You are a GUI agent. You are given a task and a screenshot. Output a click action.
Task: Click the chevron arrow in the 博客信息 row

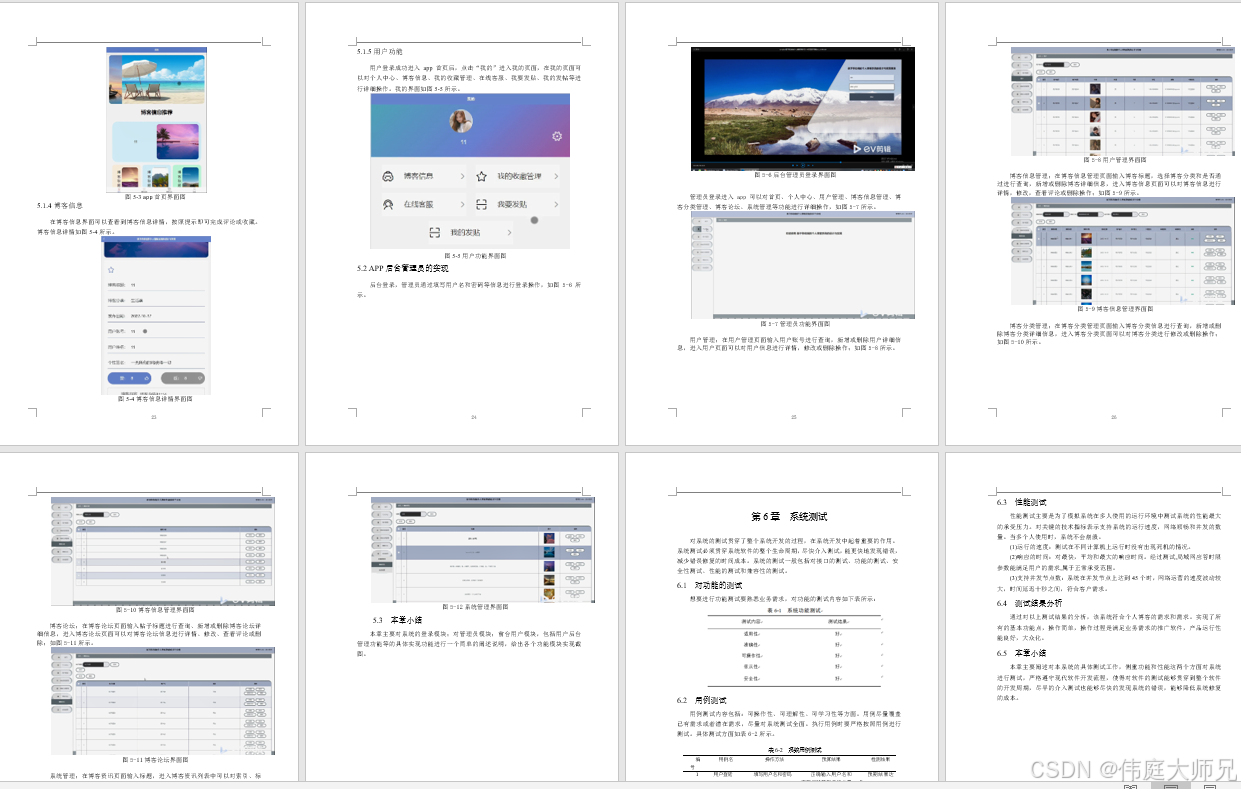tap(462, 176)
